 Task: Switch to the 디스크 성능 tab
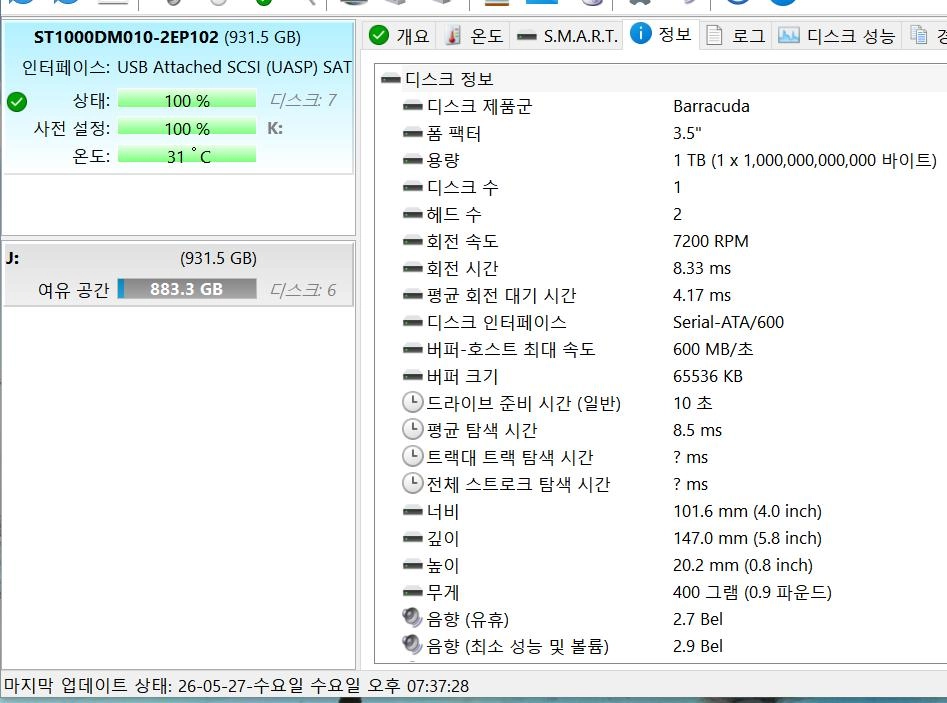[836, 36]
